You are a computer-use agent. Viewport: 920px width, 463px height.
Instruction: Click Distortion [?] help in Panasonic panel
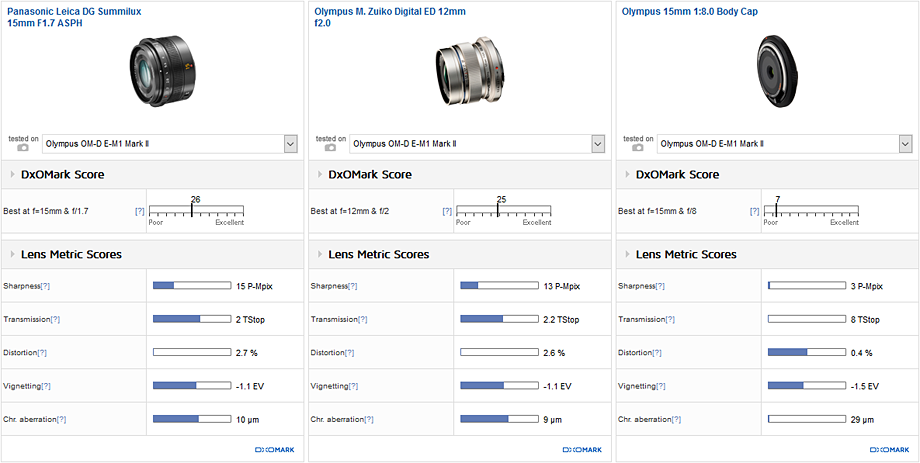pyautogui.click(x=42, y=353)
